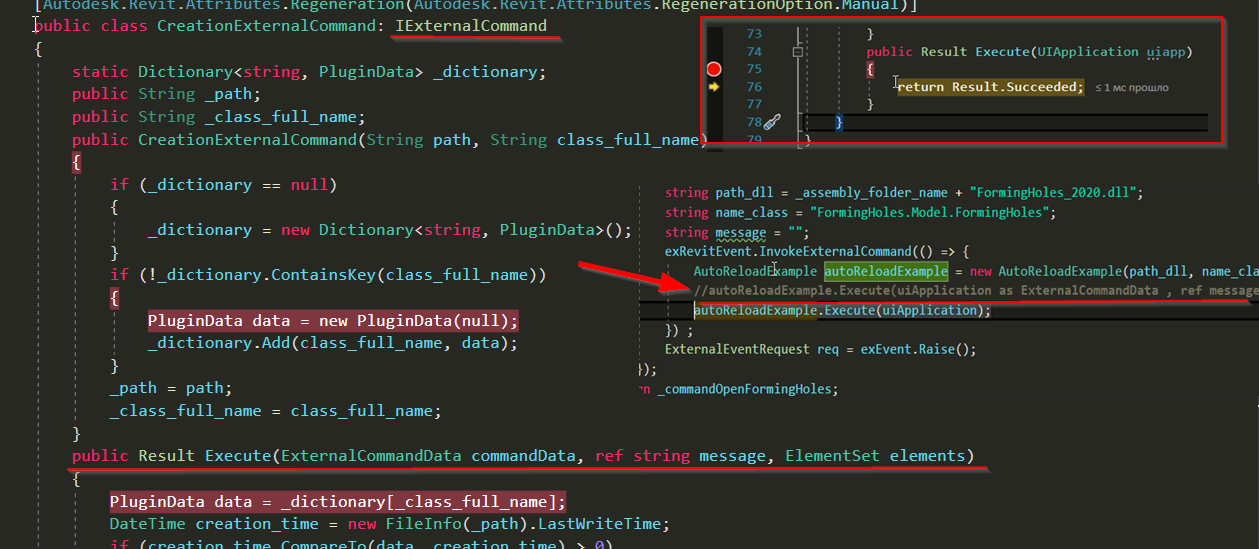
Task: Collapse the Execute method at line 74
Action: tap(797, 51)
